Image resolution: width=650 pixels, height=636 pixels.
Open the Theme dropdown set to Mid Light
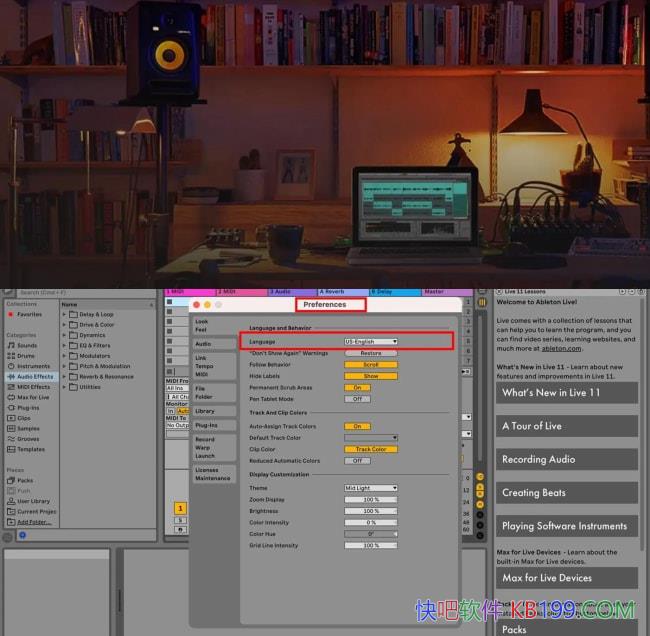click(x=370, y=488)
